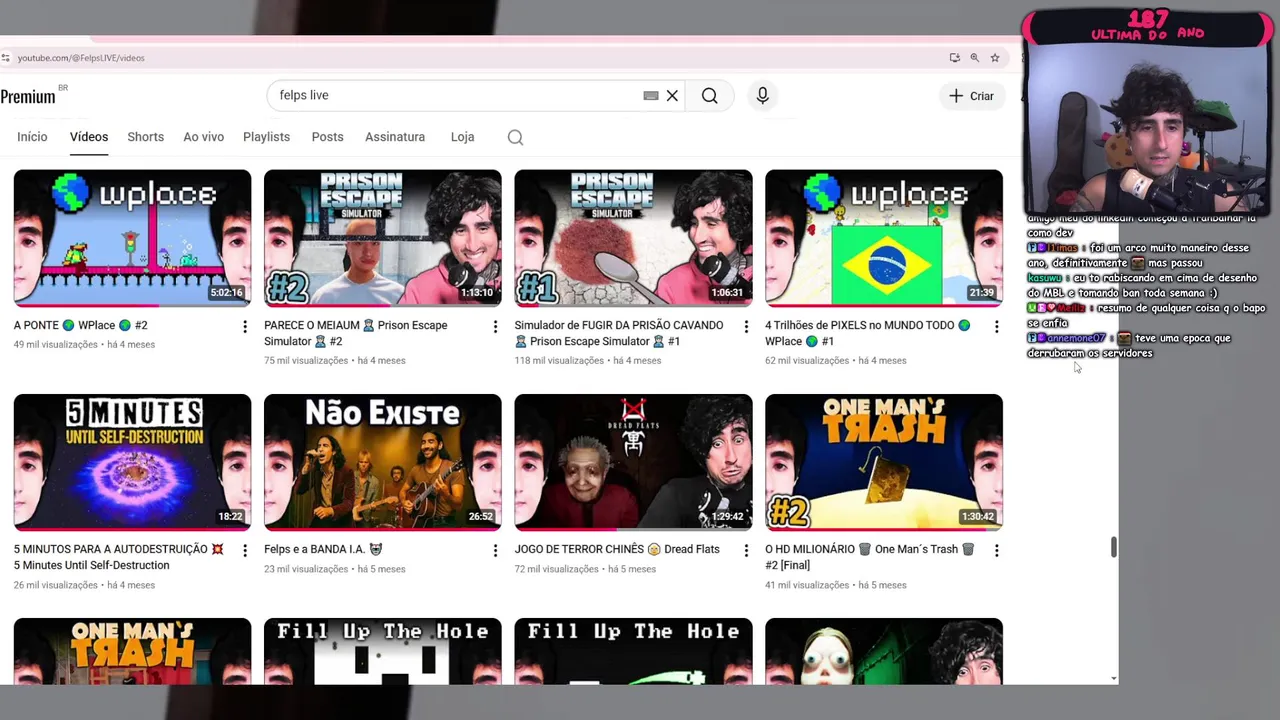Click chat username kasuwu
This screenshot has height=720, width=1280.
1045,278
